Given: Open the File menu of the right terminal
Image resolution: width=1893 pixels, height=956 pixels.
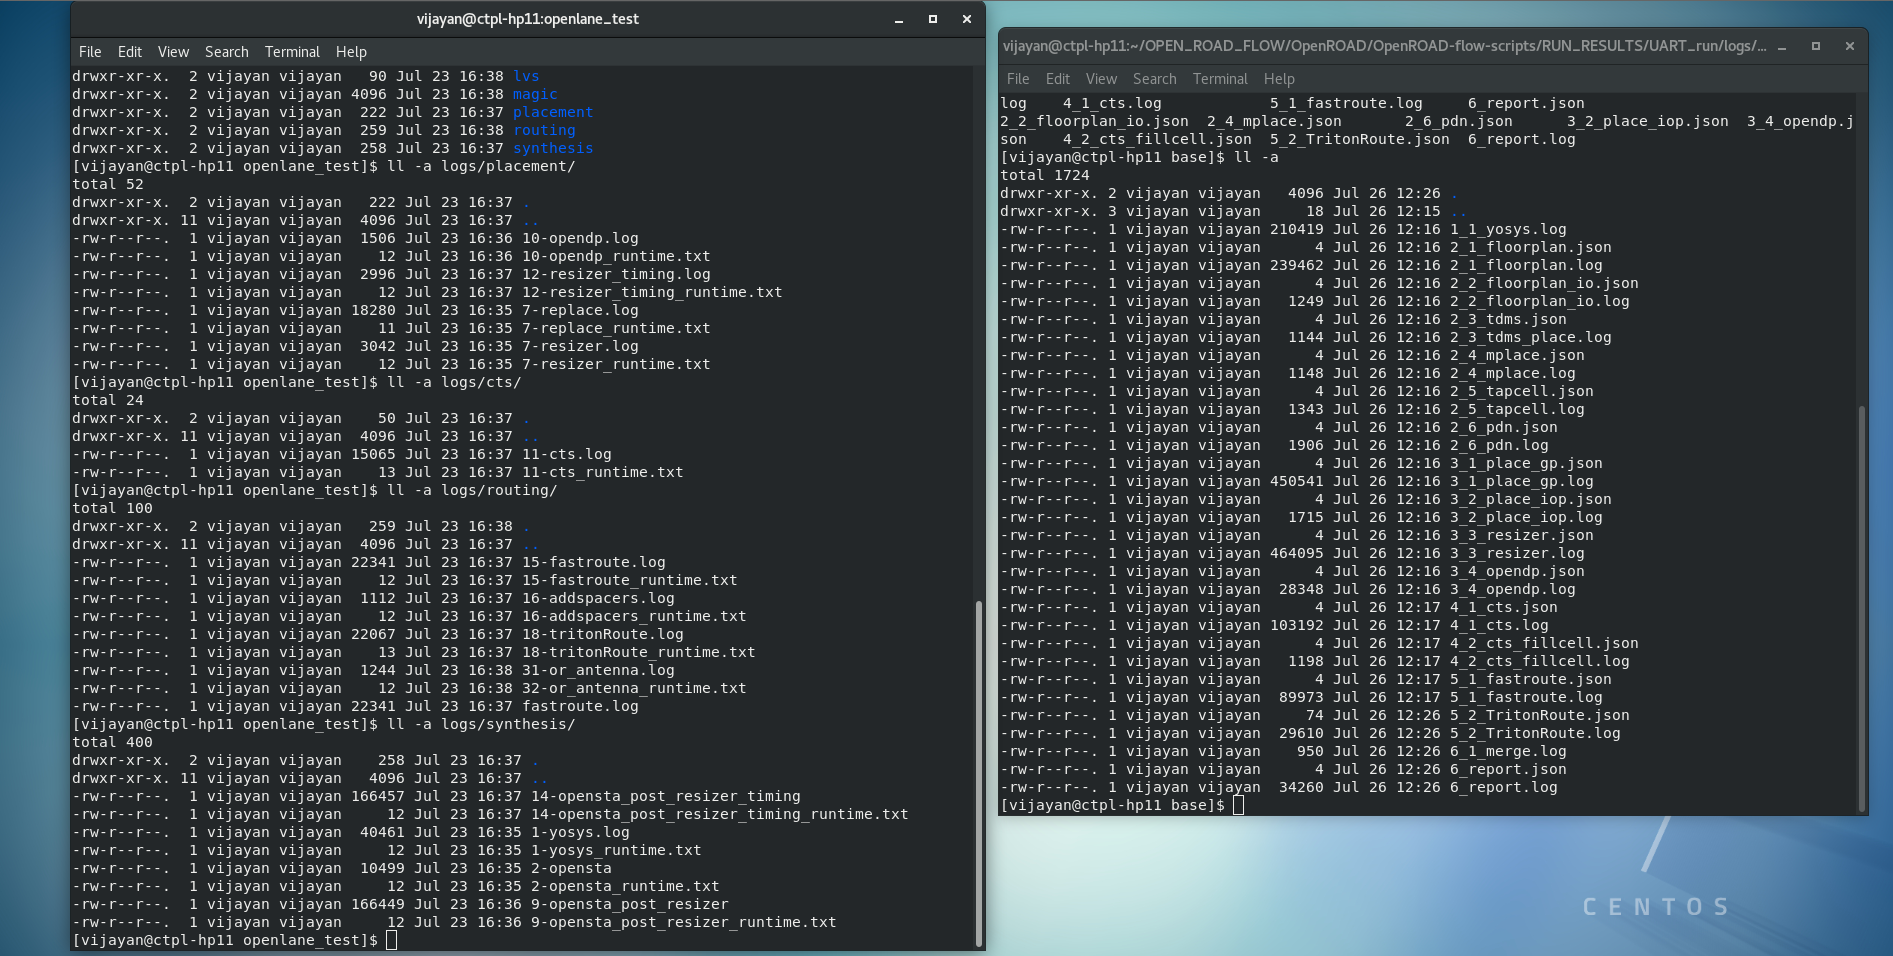Looking at the screenshot, I should (x=1017, y=78).
